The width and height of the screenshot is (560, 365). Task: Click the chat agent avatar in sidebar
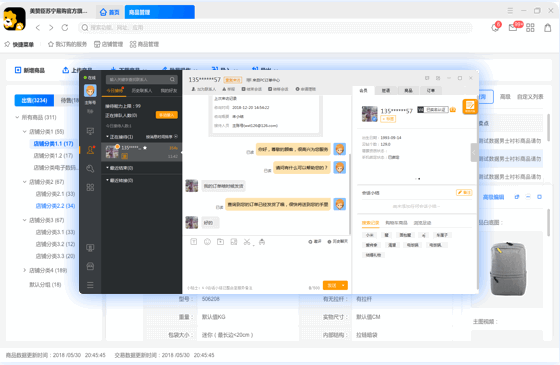point(90,91)
